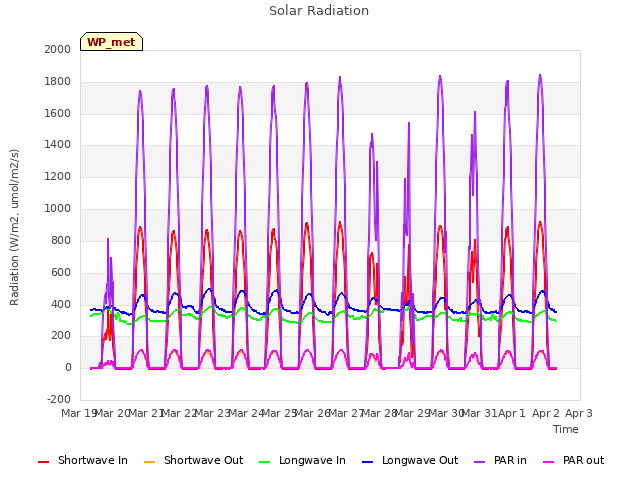The width and height of the screenshot is (640, 480).
Task: Click the Apr 2 x-axis label
Action: point(545,413)
